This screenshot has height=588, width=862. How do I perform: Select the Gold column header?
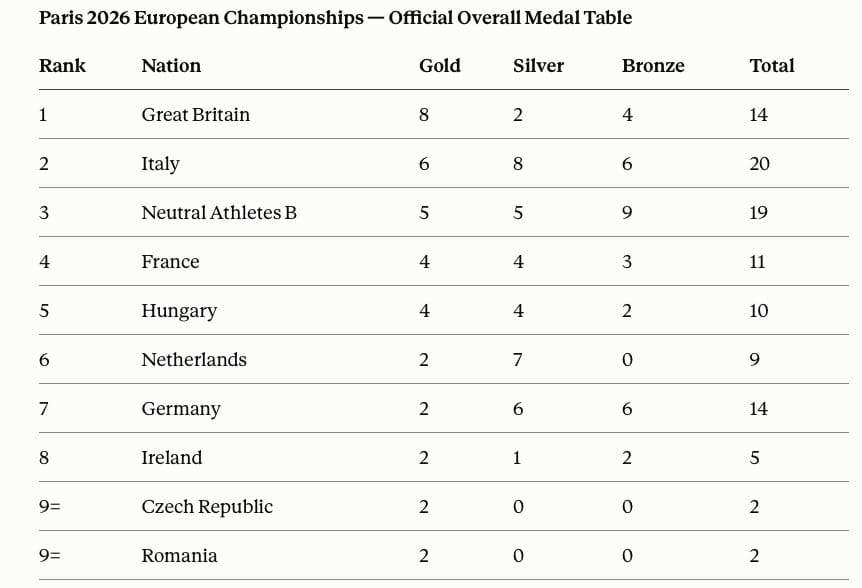pos(440,66)
